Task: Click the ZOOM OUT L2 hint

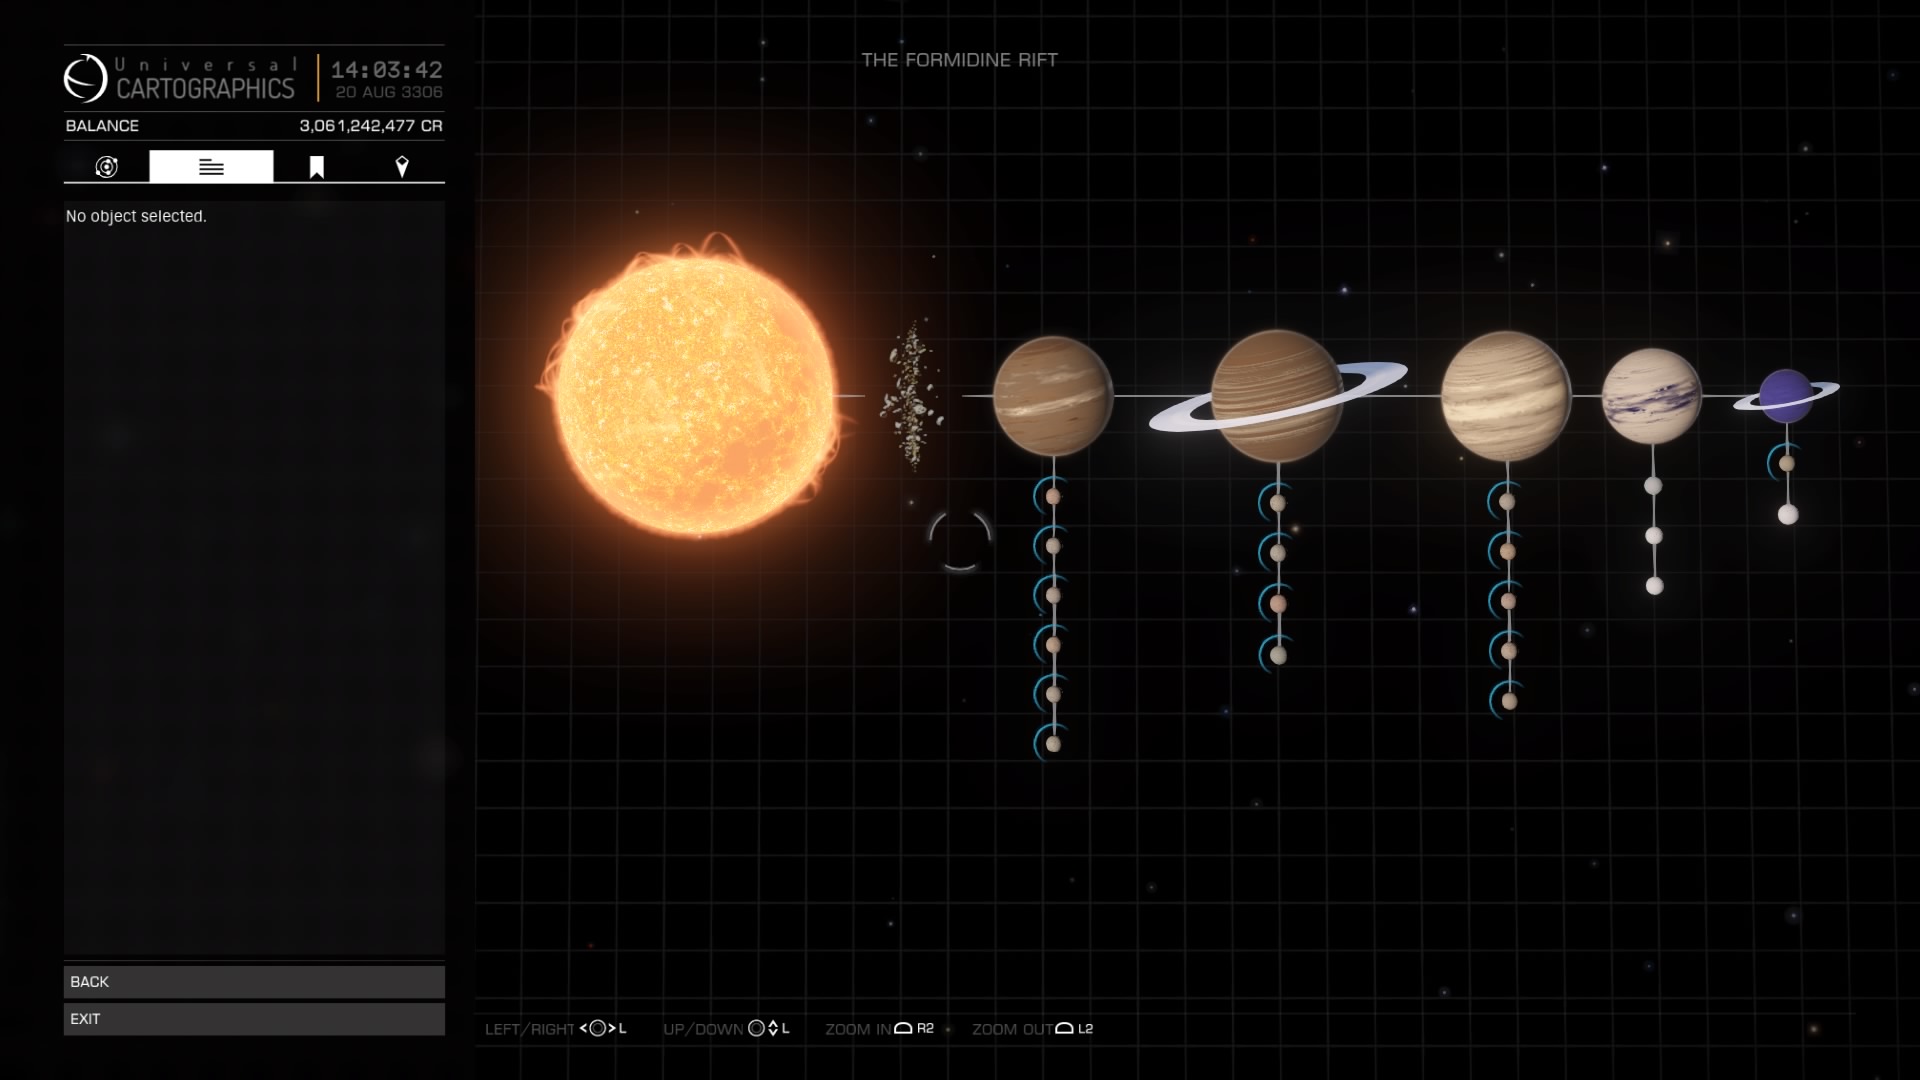Action: [x=1032, y=1029]
